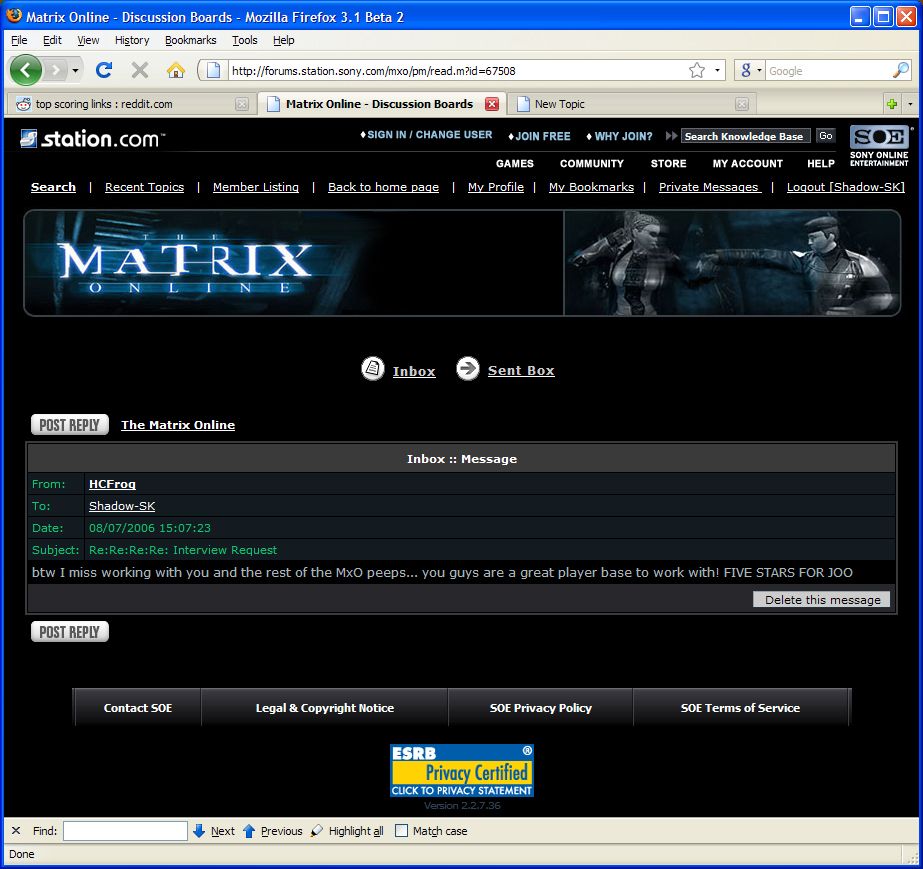Open the Bookmarks menu
The height and width of the screenshot is (869, 923).
pos(188,40)
